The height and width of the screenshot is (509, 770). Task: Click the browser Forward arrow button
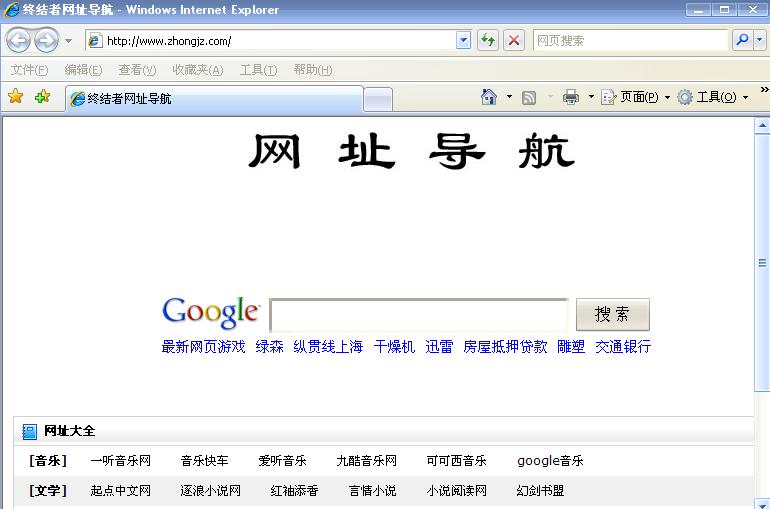47,41
